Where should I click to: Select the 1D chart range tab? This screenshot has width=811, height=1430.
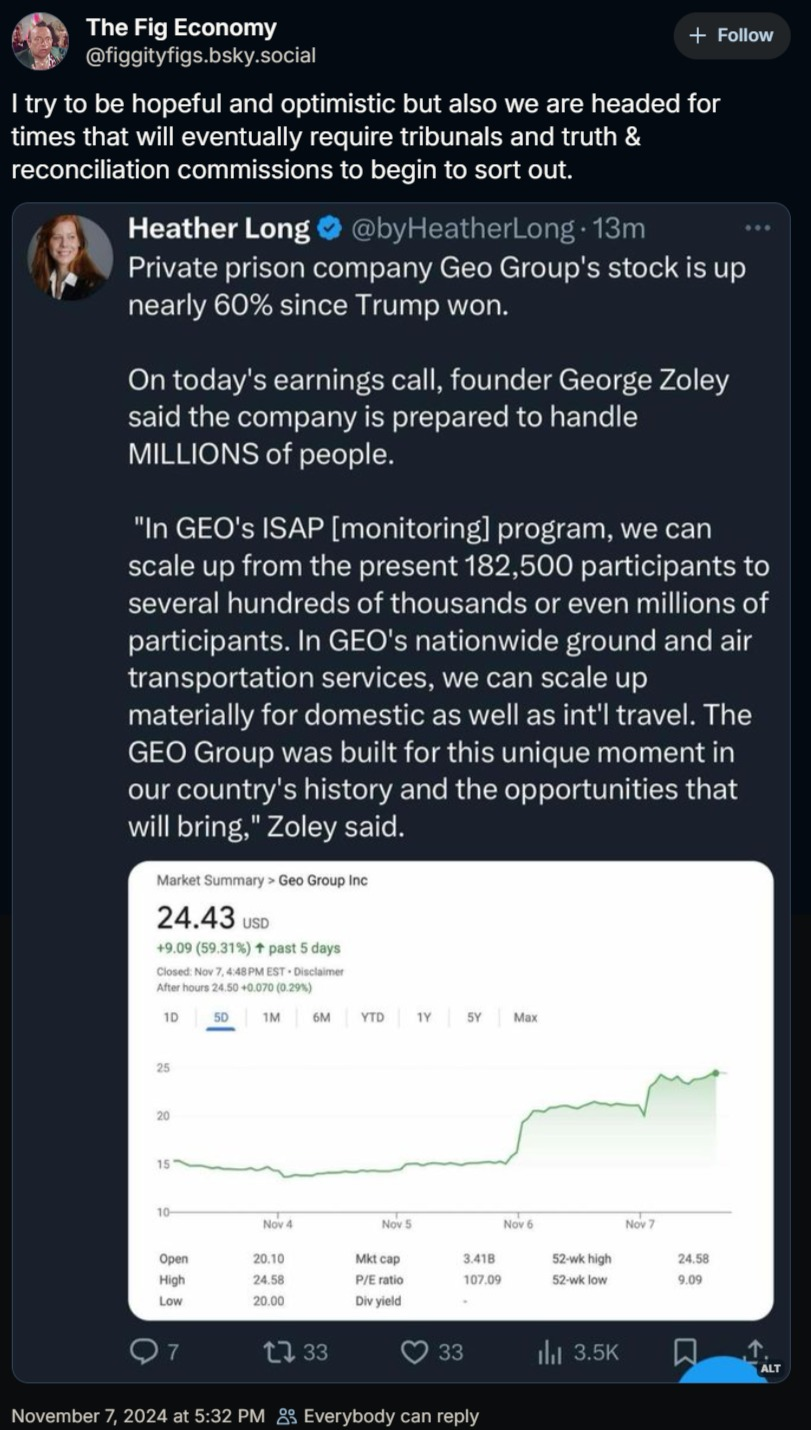170,1017
